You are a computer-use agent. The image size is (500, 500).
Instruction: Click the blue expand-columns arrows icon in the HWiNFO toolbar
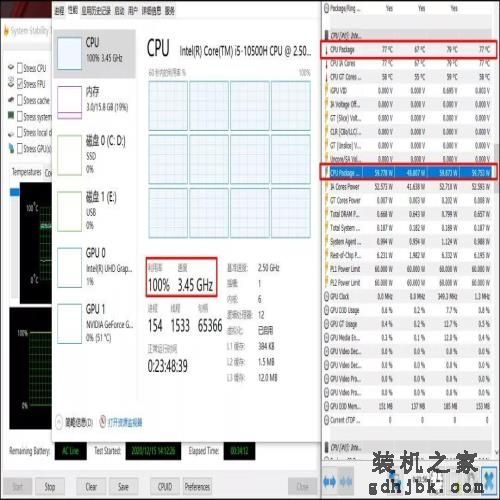tap(329, 481)
